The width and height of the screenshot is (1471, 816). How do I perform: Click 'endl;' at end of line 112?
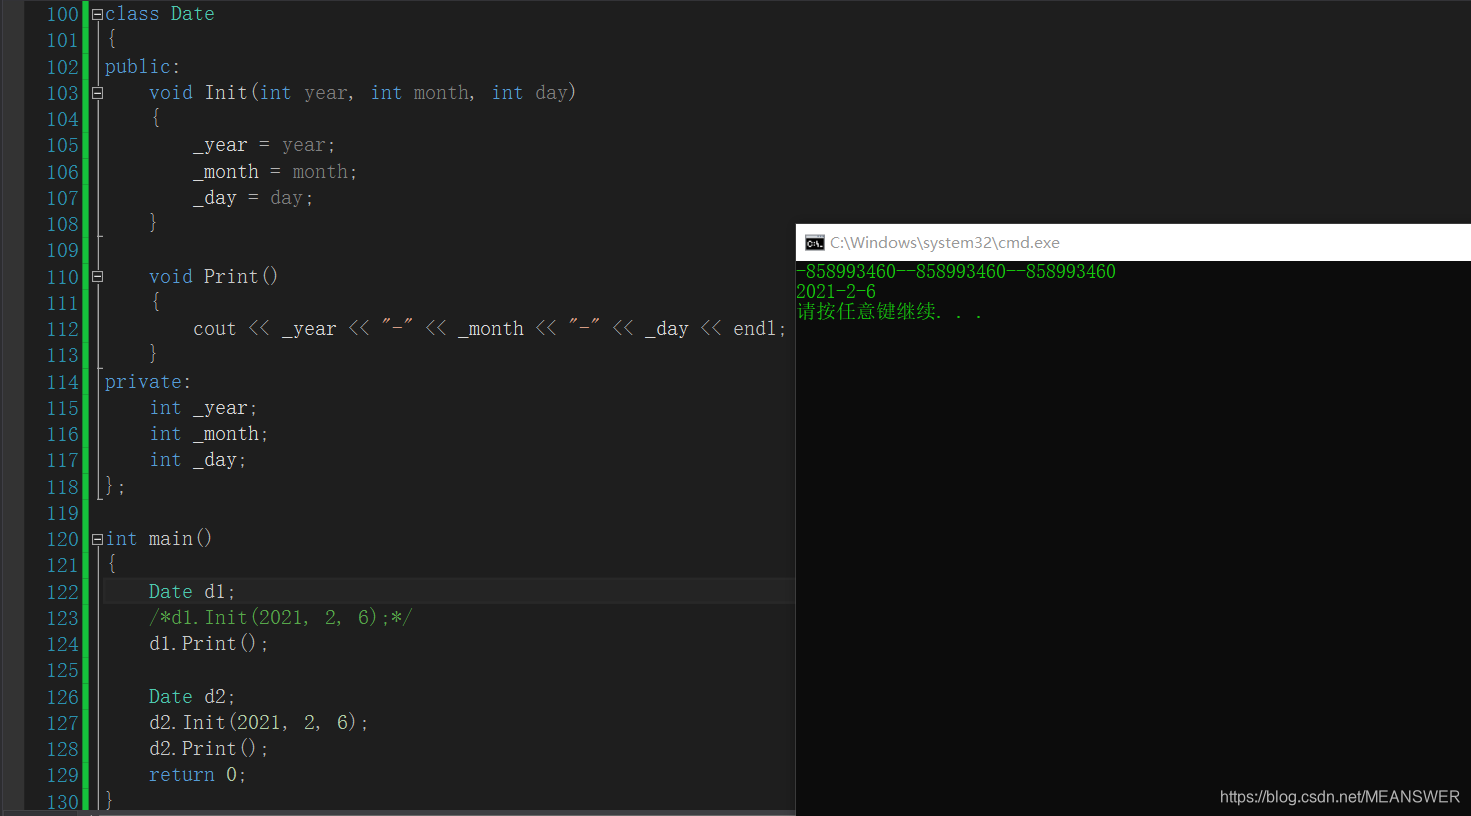point(760,329)
